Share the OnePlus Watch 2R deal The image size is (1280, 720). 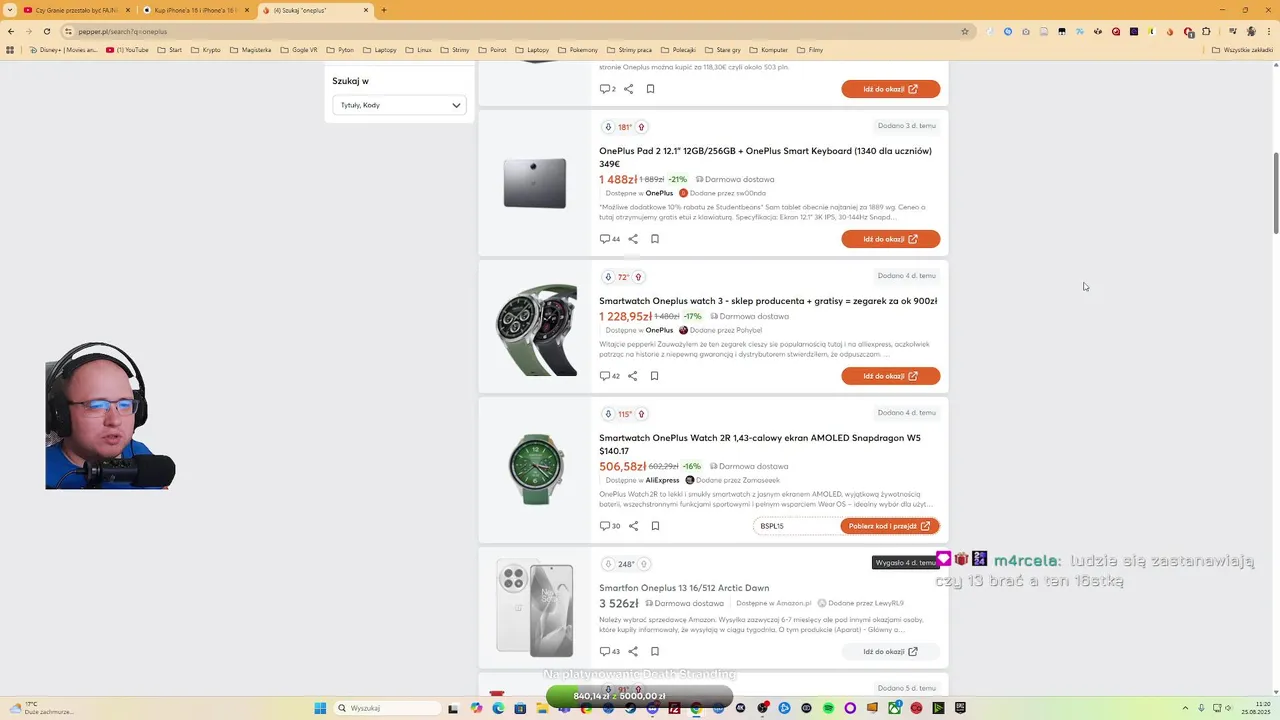point(633,526)
